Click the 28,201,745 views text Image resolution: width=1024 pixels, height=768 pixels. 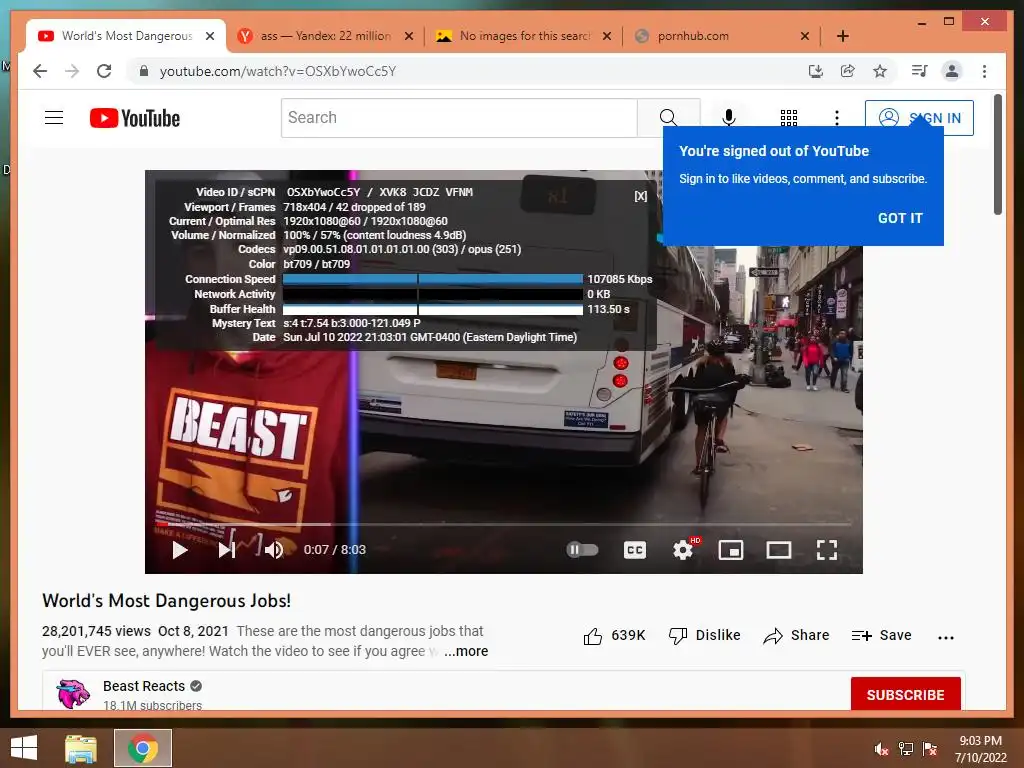[x=96, y=632]
